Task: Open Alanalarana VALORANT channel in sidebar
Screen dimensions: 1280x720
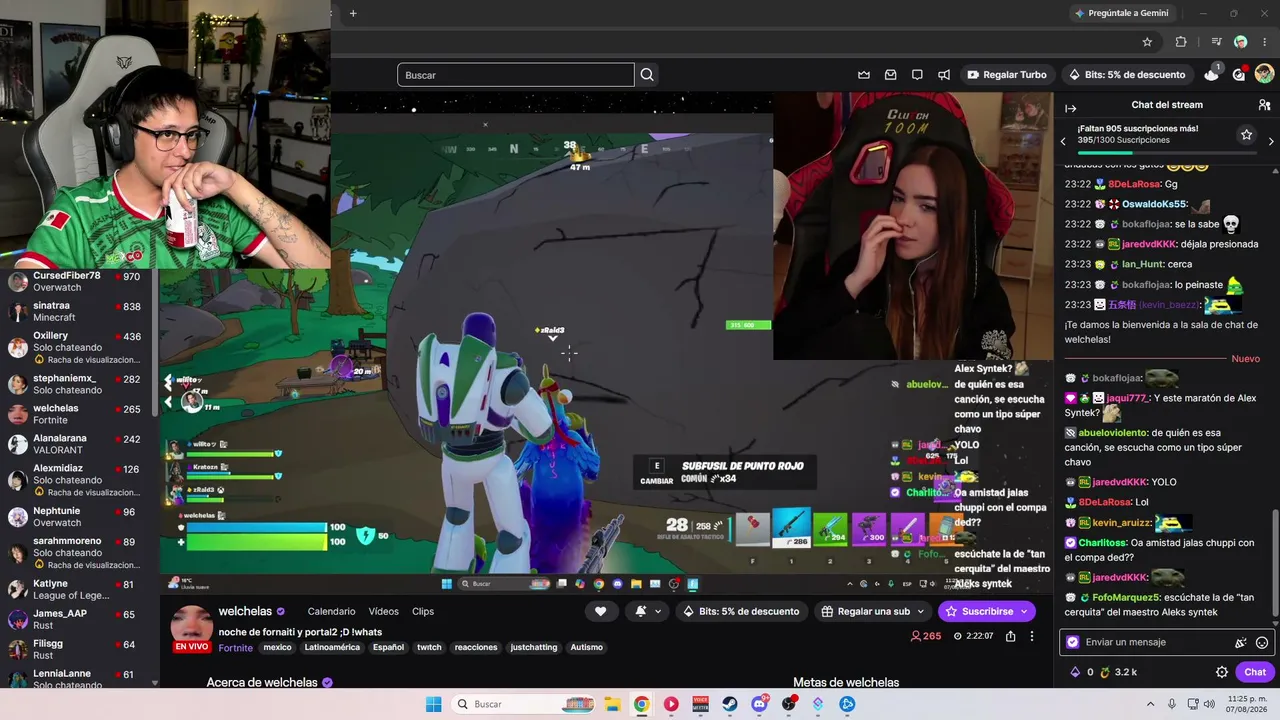Action: (x=76, y=444)
